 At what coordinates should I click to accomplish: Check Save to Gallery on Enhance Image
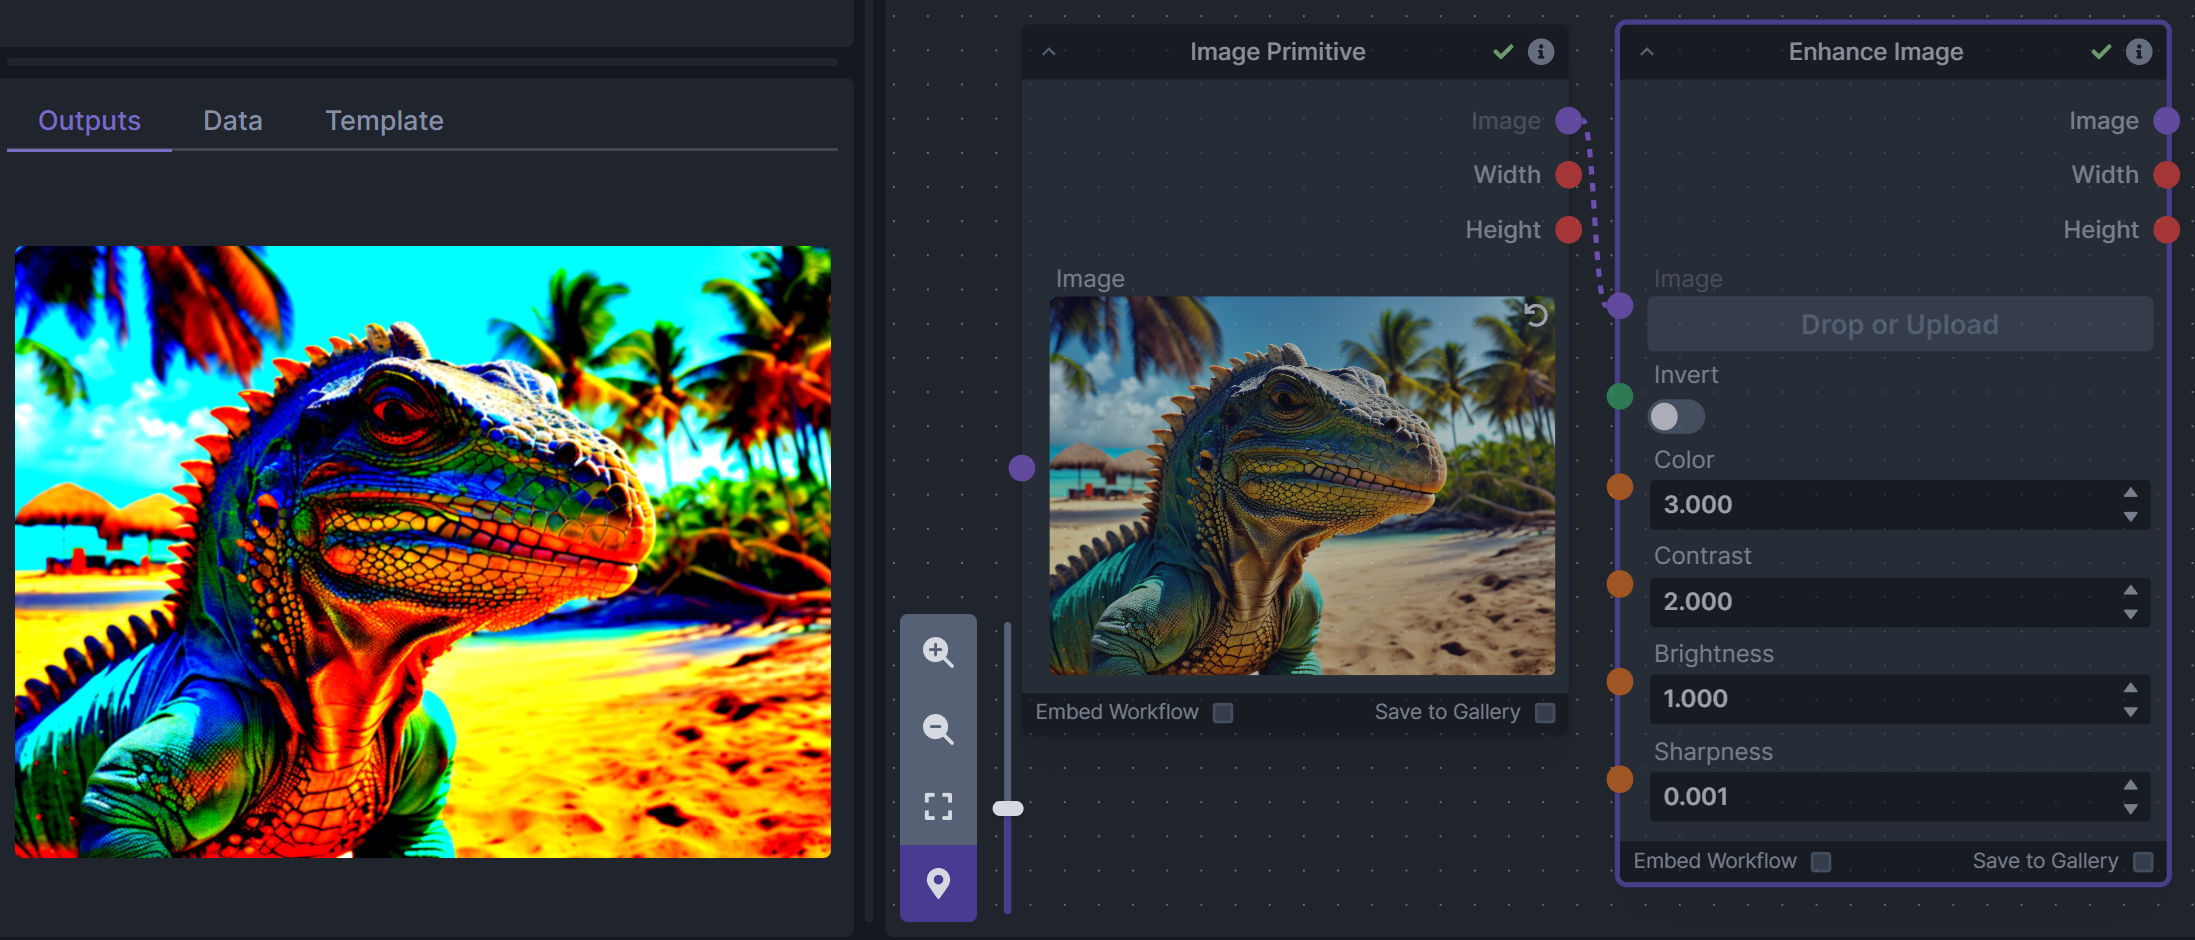click(2143, 862)
